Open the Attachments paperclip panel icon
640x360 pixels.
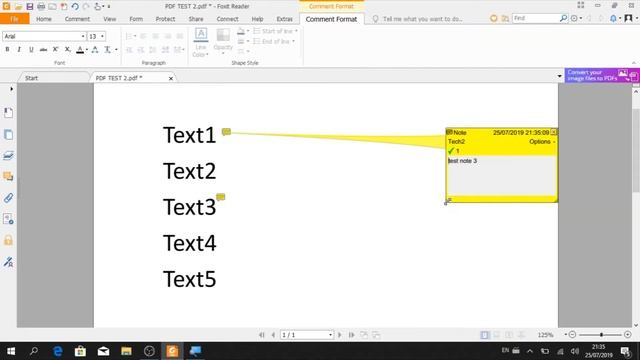[8, 198]
